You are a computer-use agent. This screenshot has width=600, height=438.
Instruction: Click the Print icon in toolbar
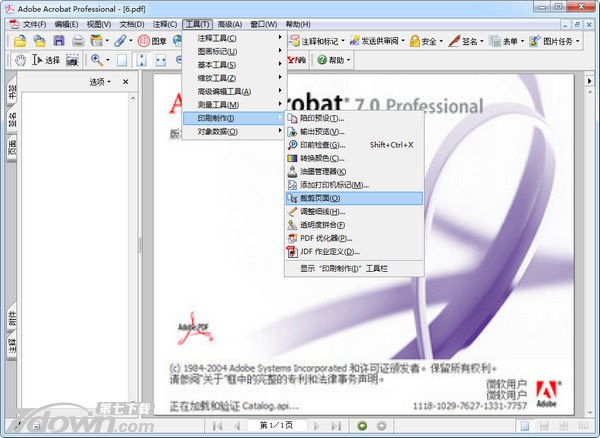78,41
